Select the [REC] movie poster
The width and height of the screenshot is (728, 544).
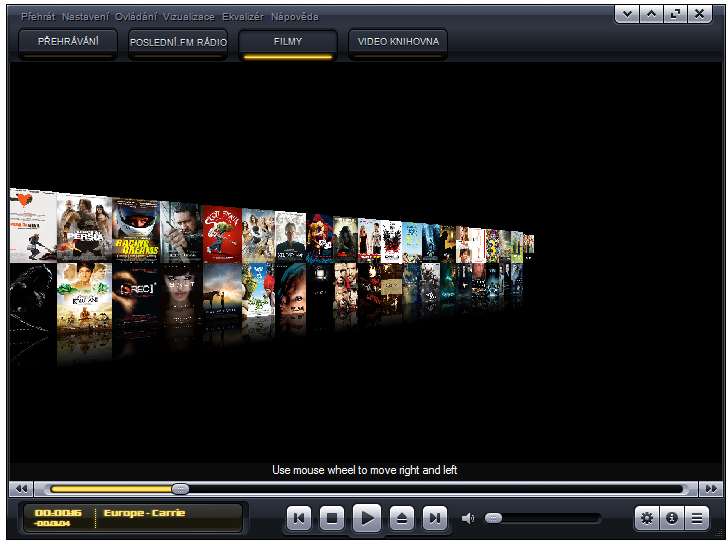(136, 293)
